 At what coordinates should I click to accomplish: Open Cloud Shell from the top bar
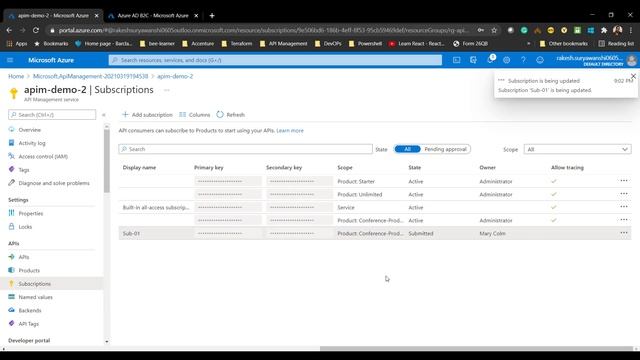457,60
